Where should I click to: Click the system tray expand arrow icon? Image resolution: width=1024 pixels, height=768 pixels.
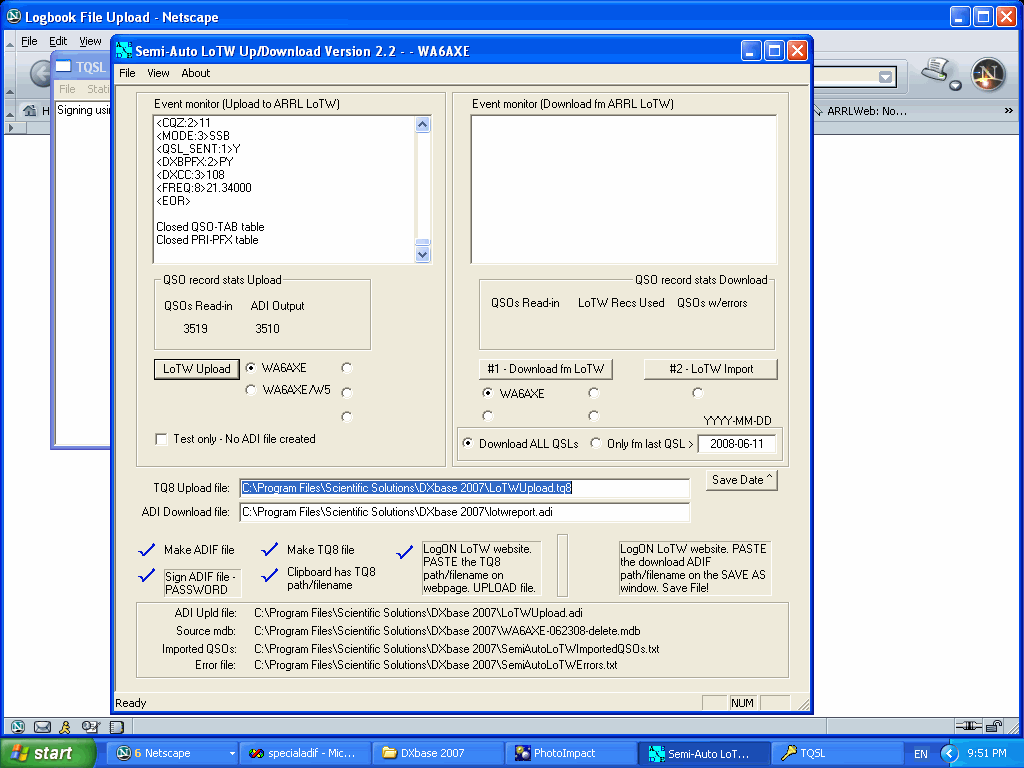(x=950, y=754)
